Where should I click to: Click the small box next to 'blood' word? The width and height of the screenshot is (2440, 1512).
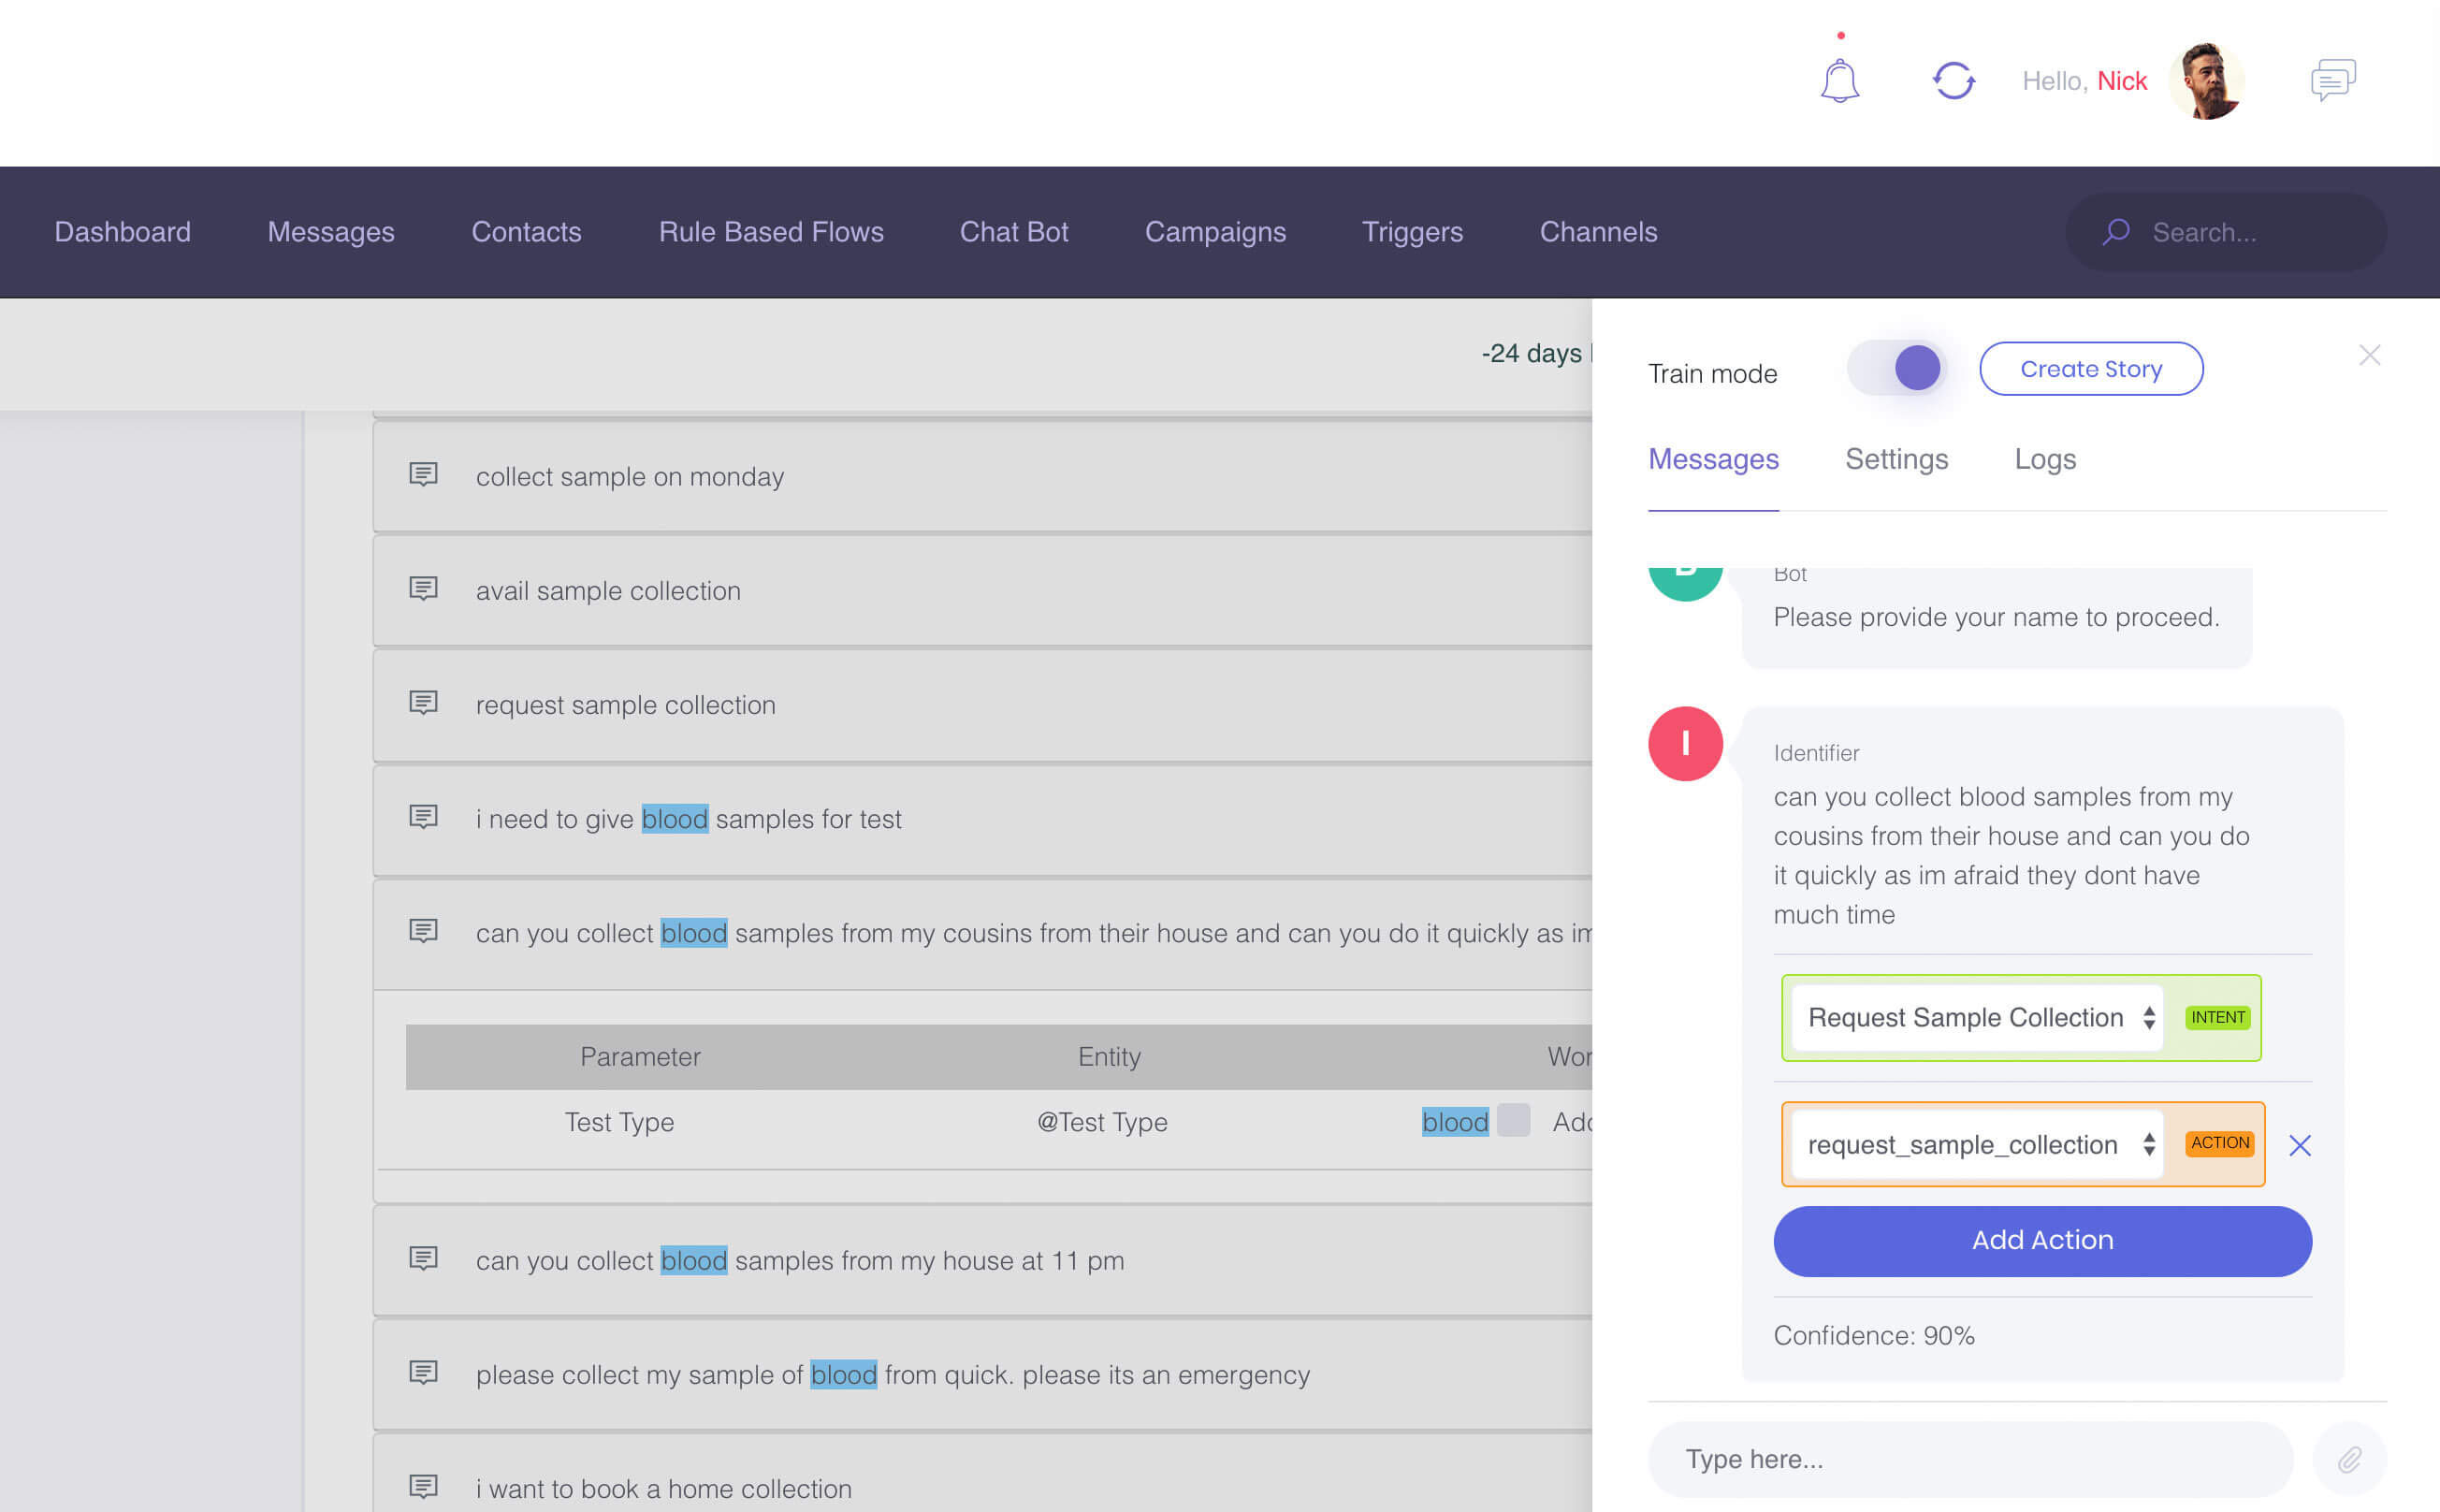tap(1513, 1120)
